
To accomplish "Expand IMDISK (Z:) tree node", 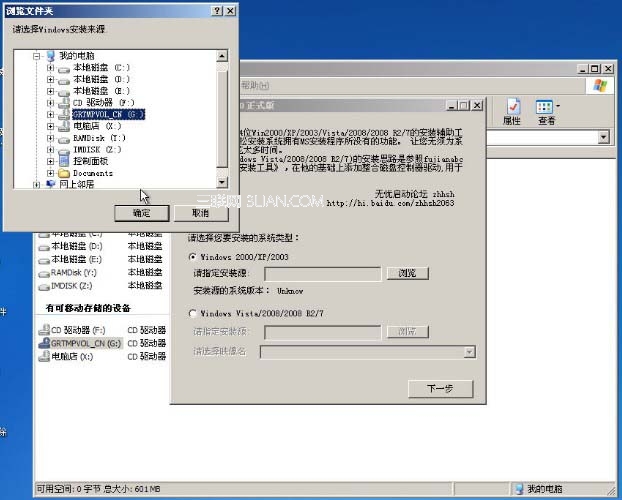I will point(50,150).
